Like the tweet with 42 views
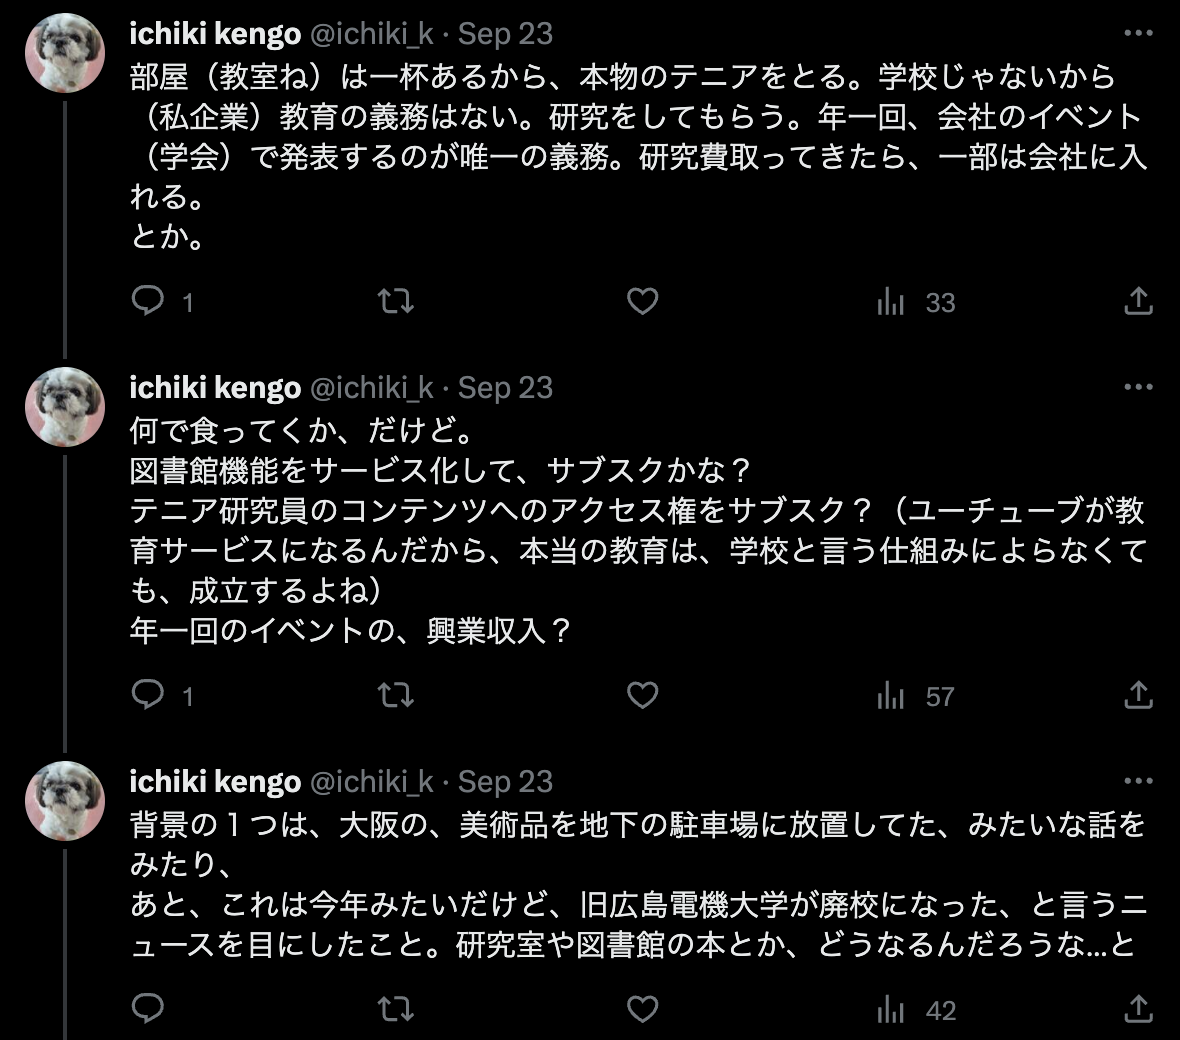The height and width of the screenshot is (1040, 1180). click(643, 1008)
